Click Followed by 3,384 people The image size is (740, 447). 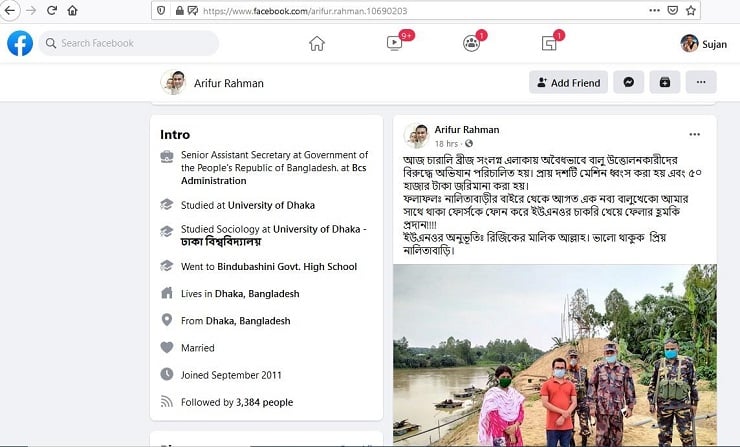(x=237, y=402)
